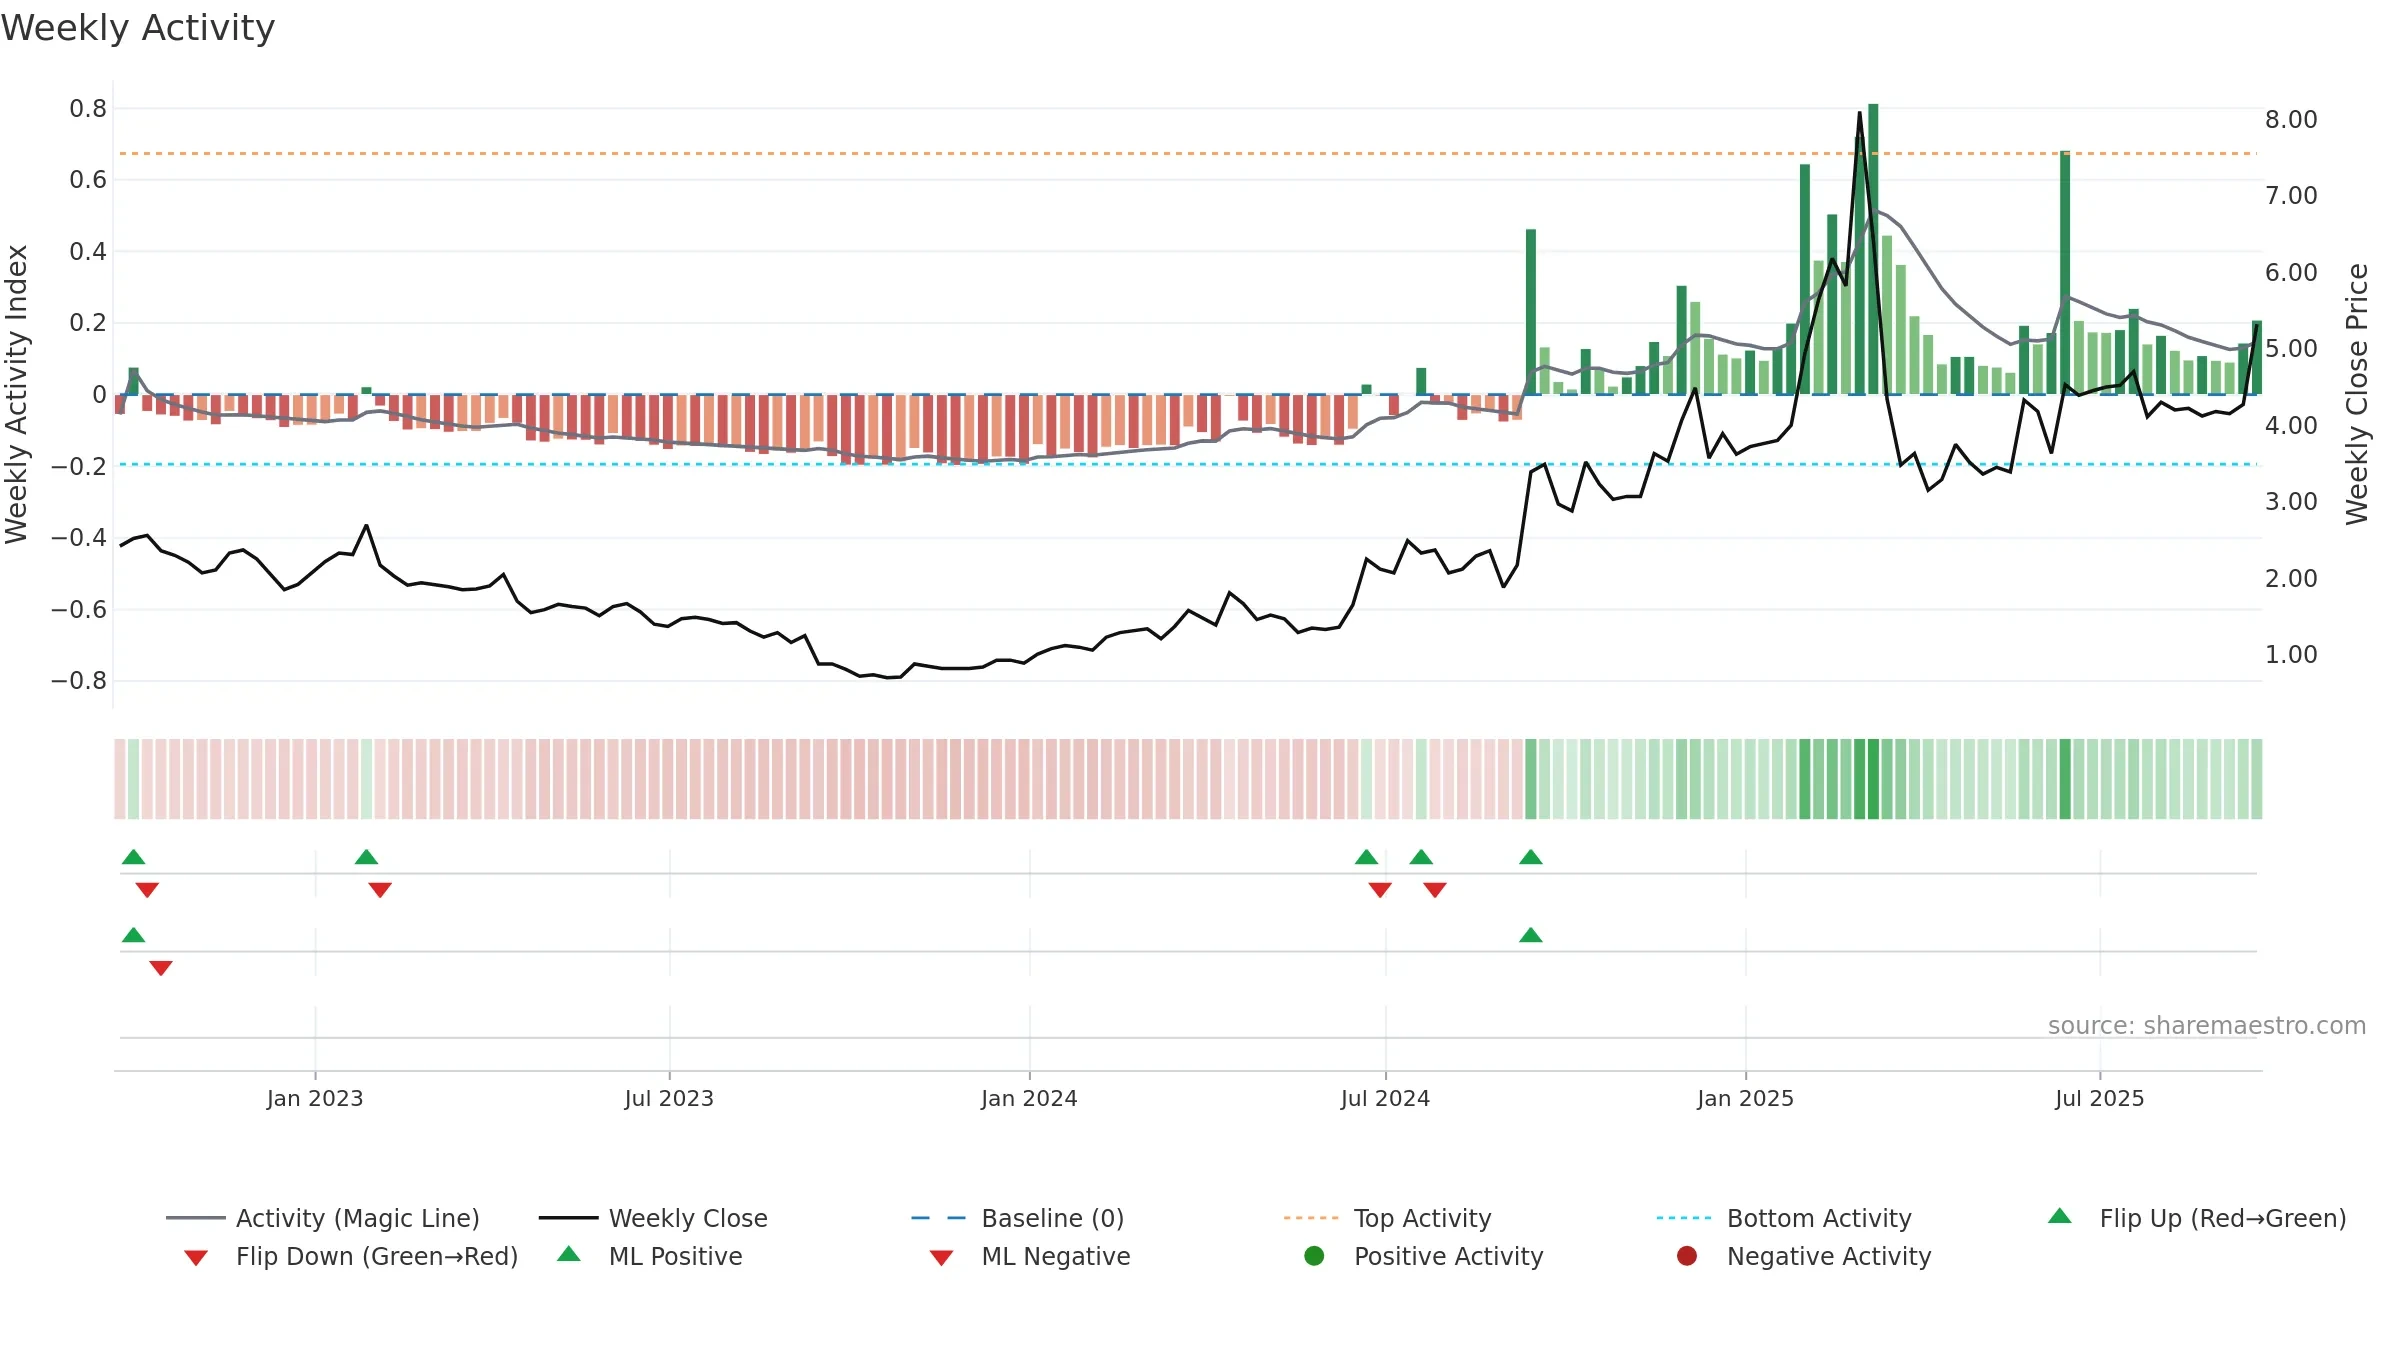Toggle the Flip Down (Green→Red) legend entry
The width and height of the screenshot is (2400, 1350).
tap(351, 1256)
